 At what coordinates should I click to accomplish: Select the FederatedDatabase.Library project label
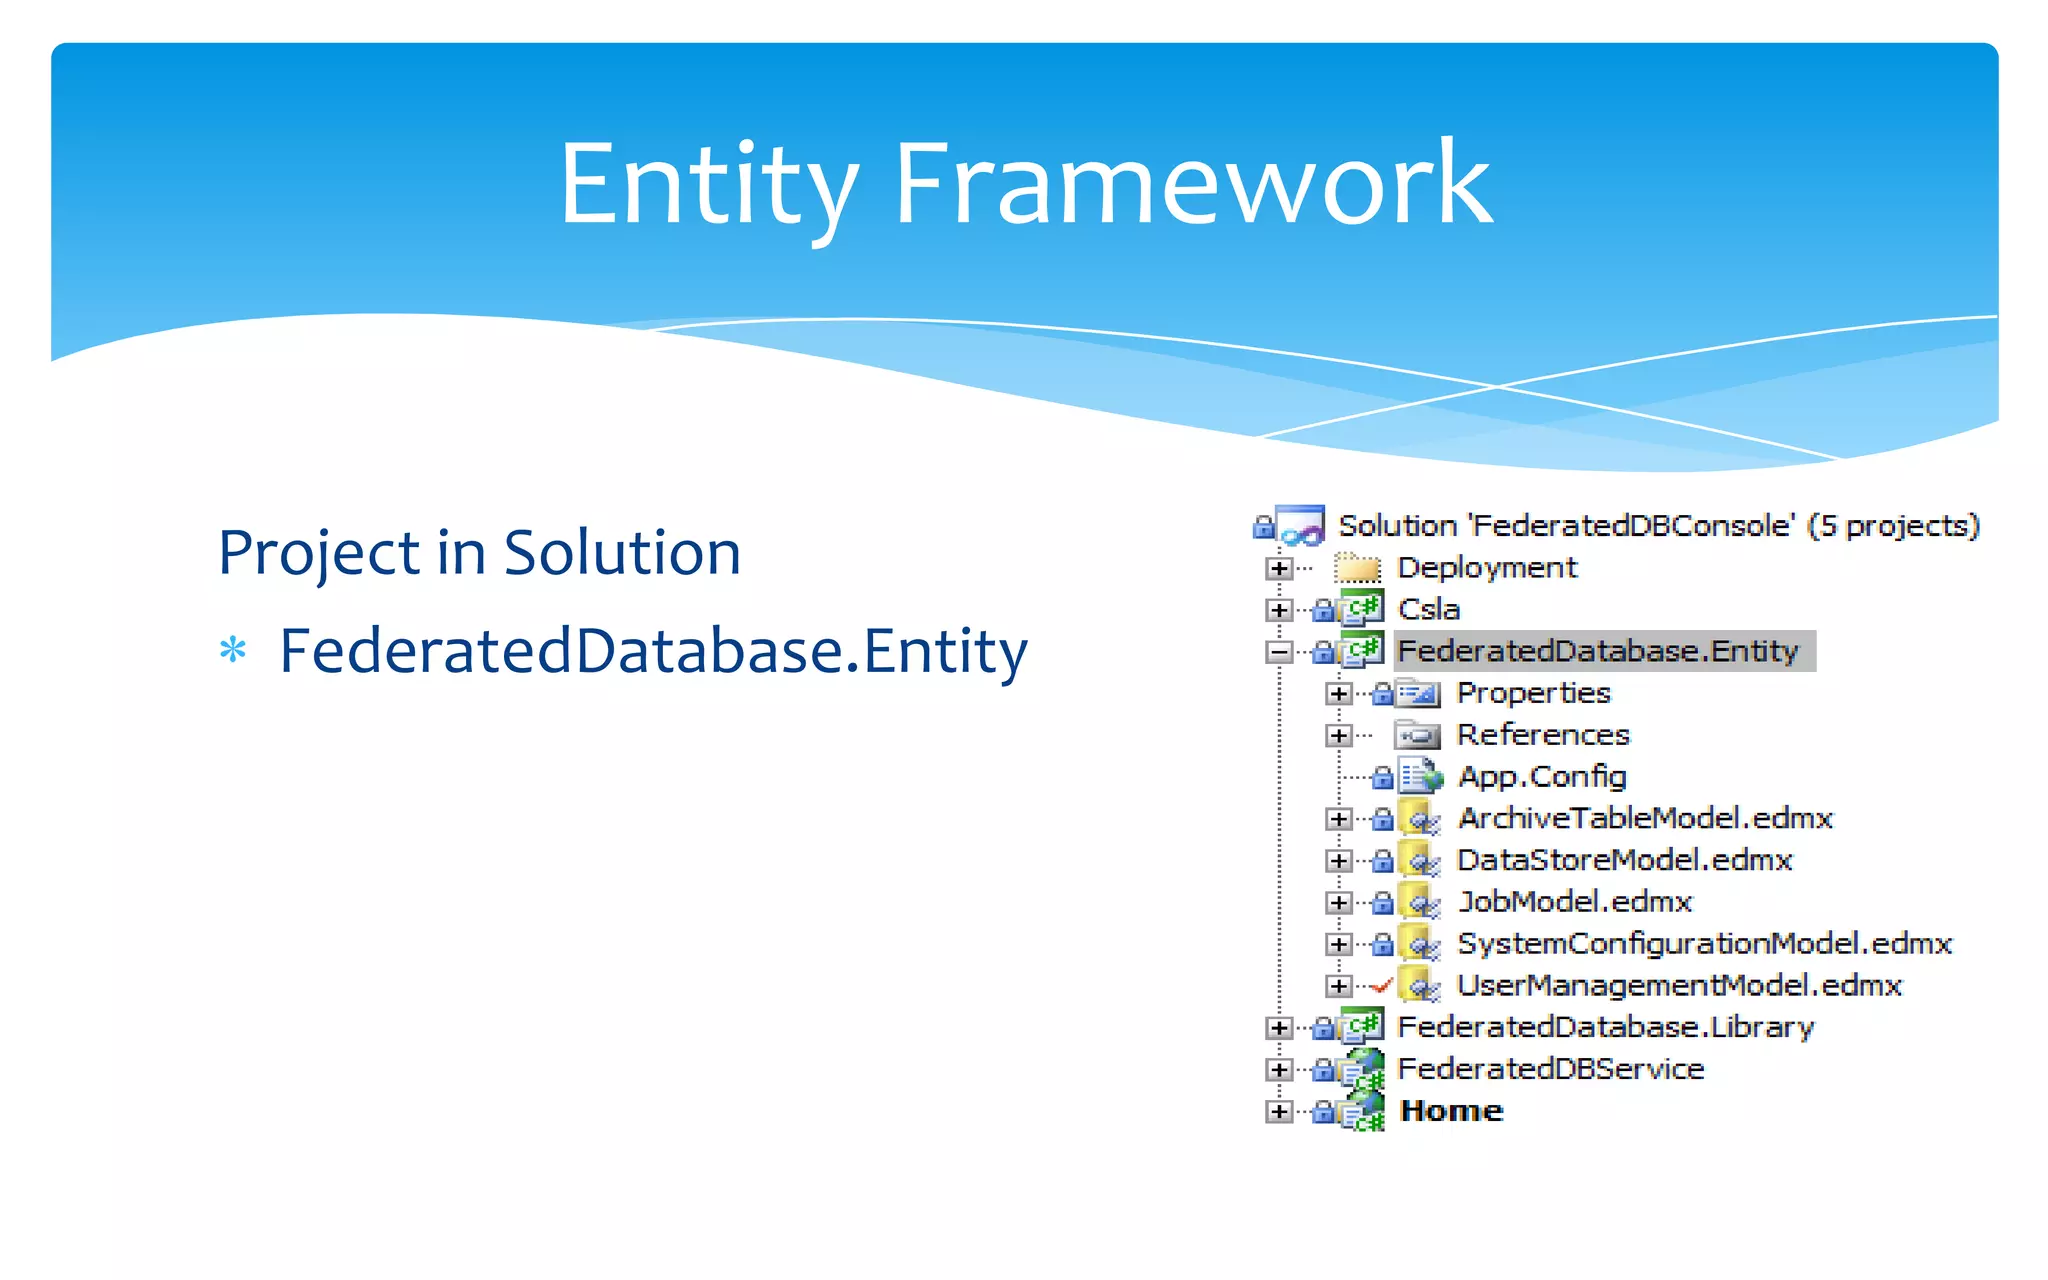[1605, 1027]
